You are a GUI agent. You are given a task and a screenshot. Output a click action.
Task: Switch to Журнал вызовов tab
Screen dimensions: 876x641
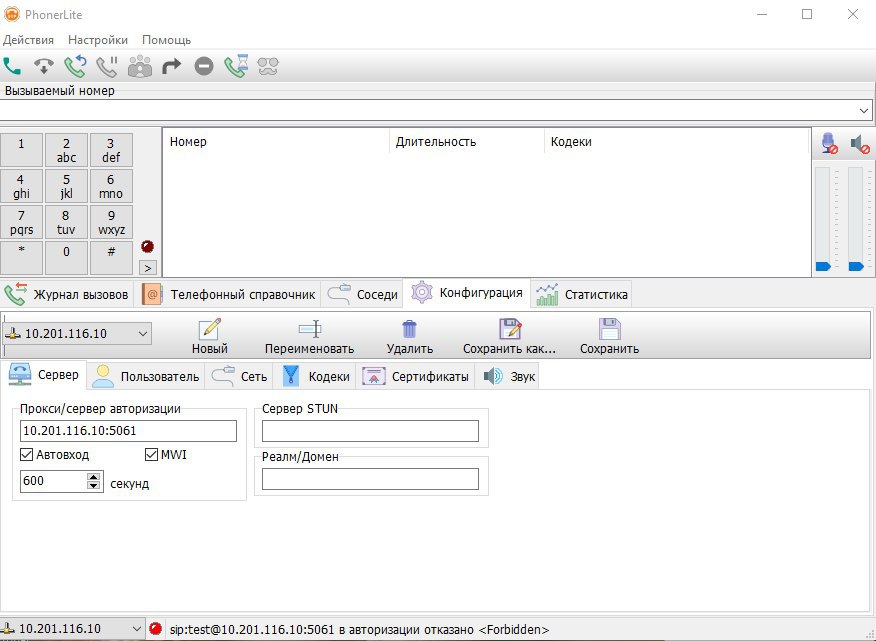pos(66,294)
